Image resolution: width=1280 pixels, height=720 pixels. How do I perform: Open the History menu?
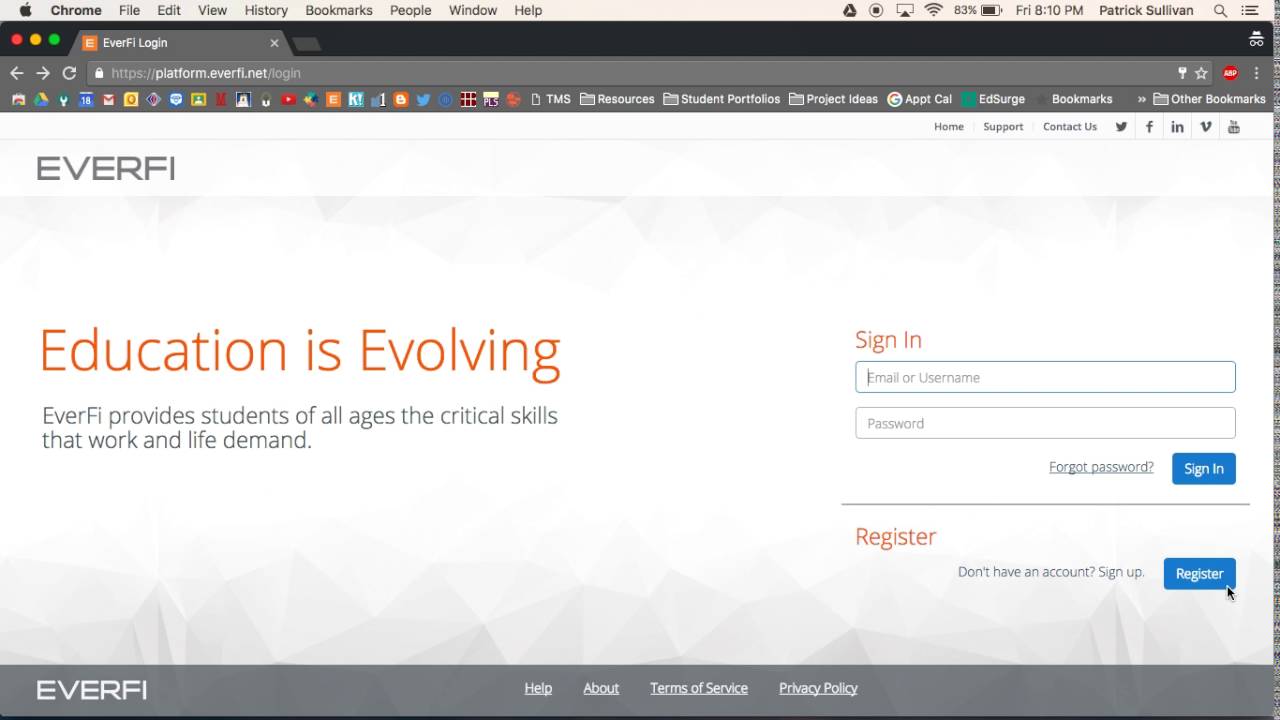tap(266, 10)
